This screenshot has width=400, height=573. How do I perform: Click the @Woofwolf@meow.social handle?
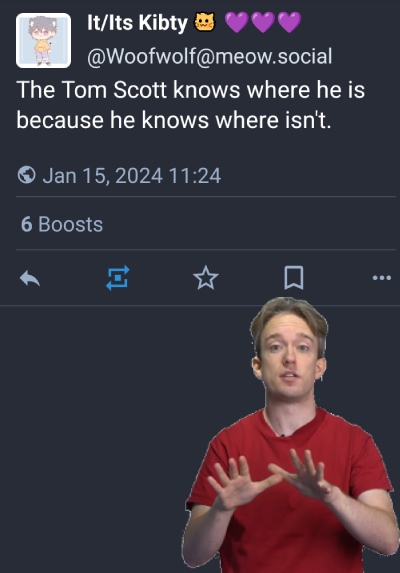pos(210,56)
